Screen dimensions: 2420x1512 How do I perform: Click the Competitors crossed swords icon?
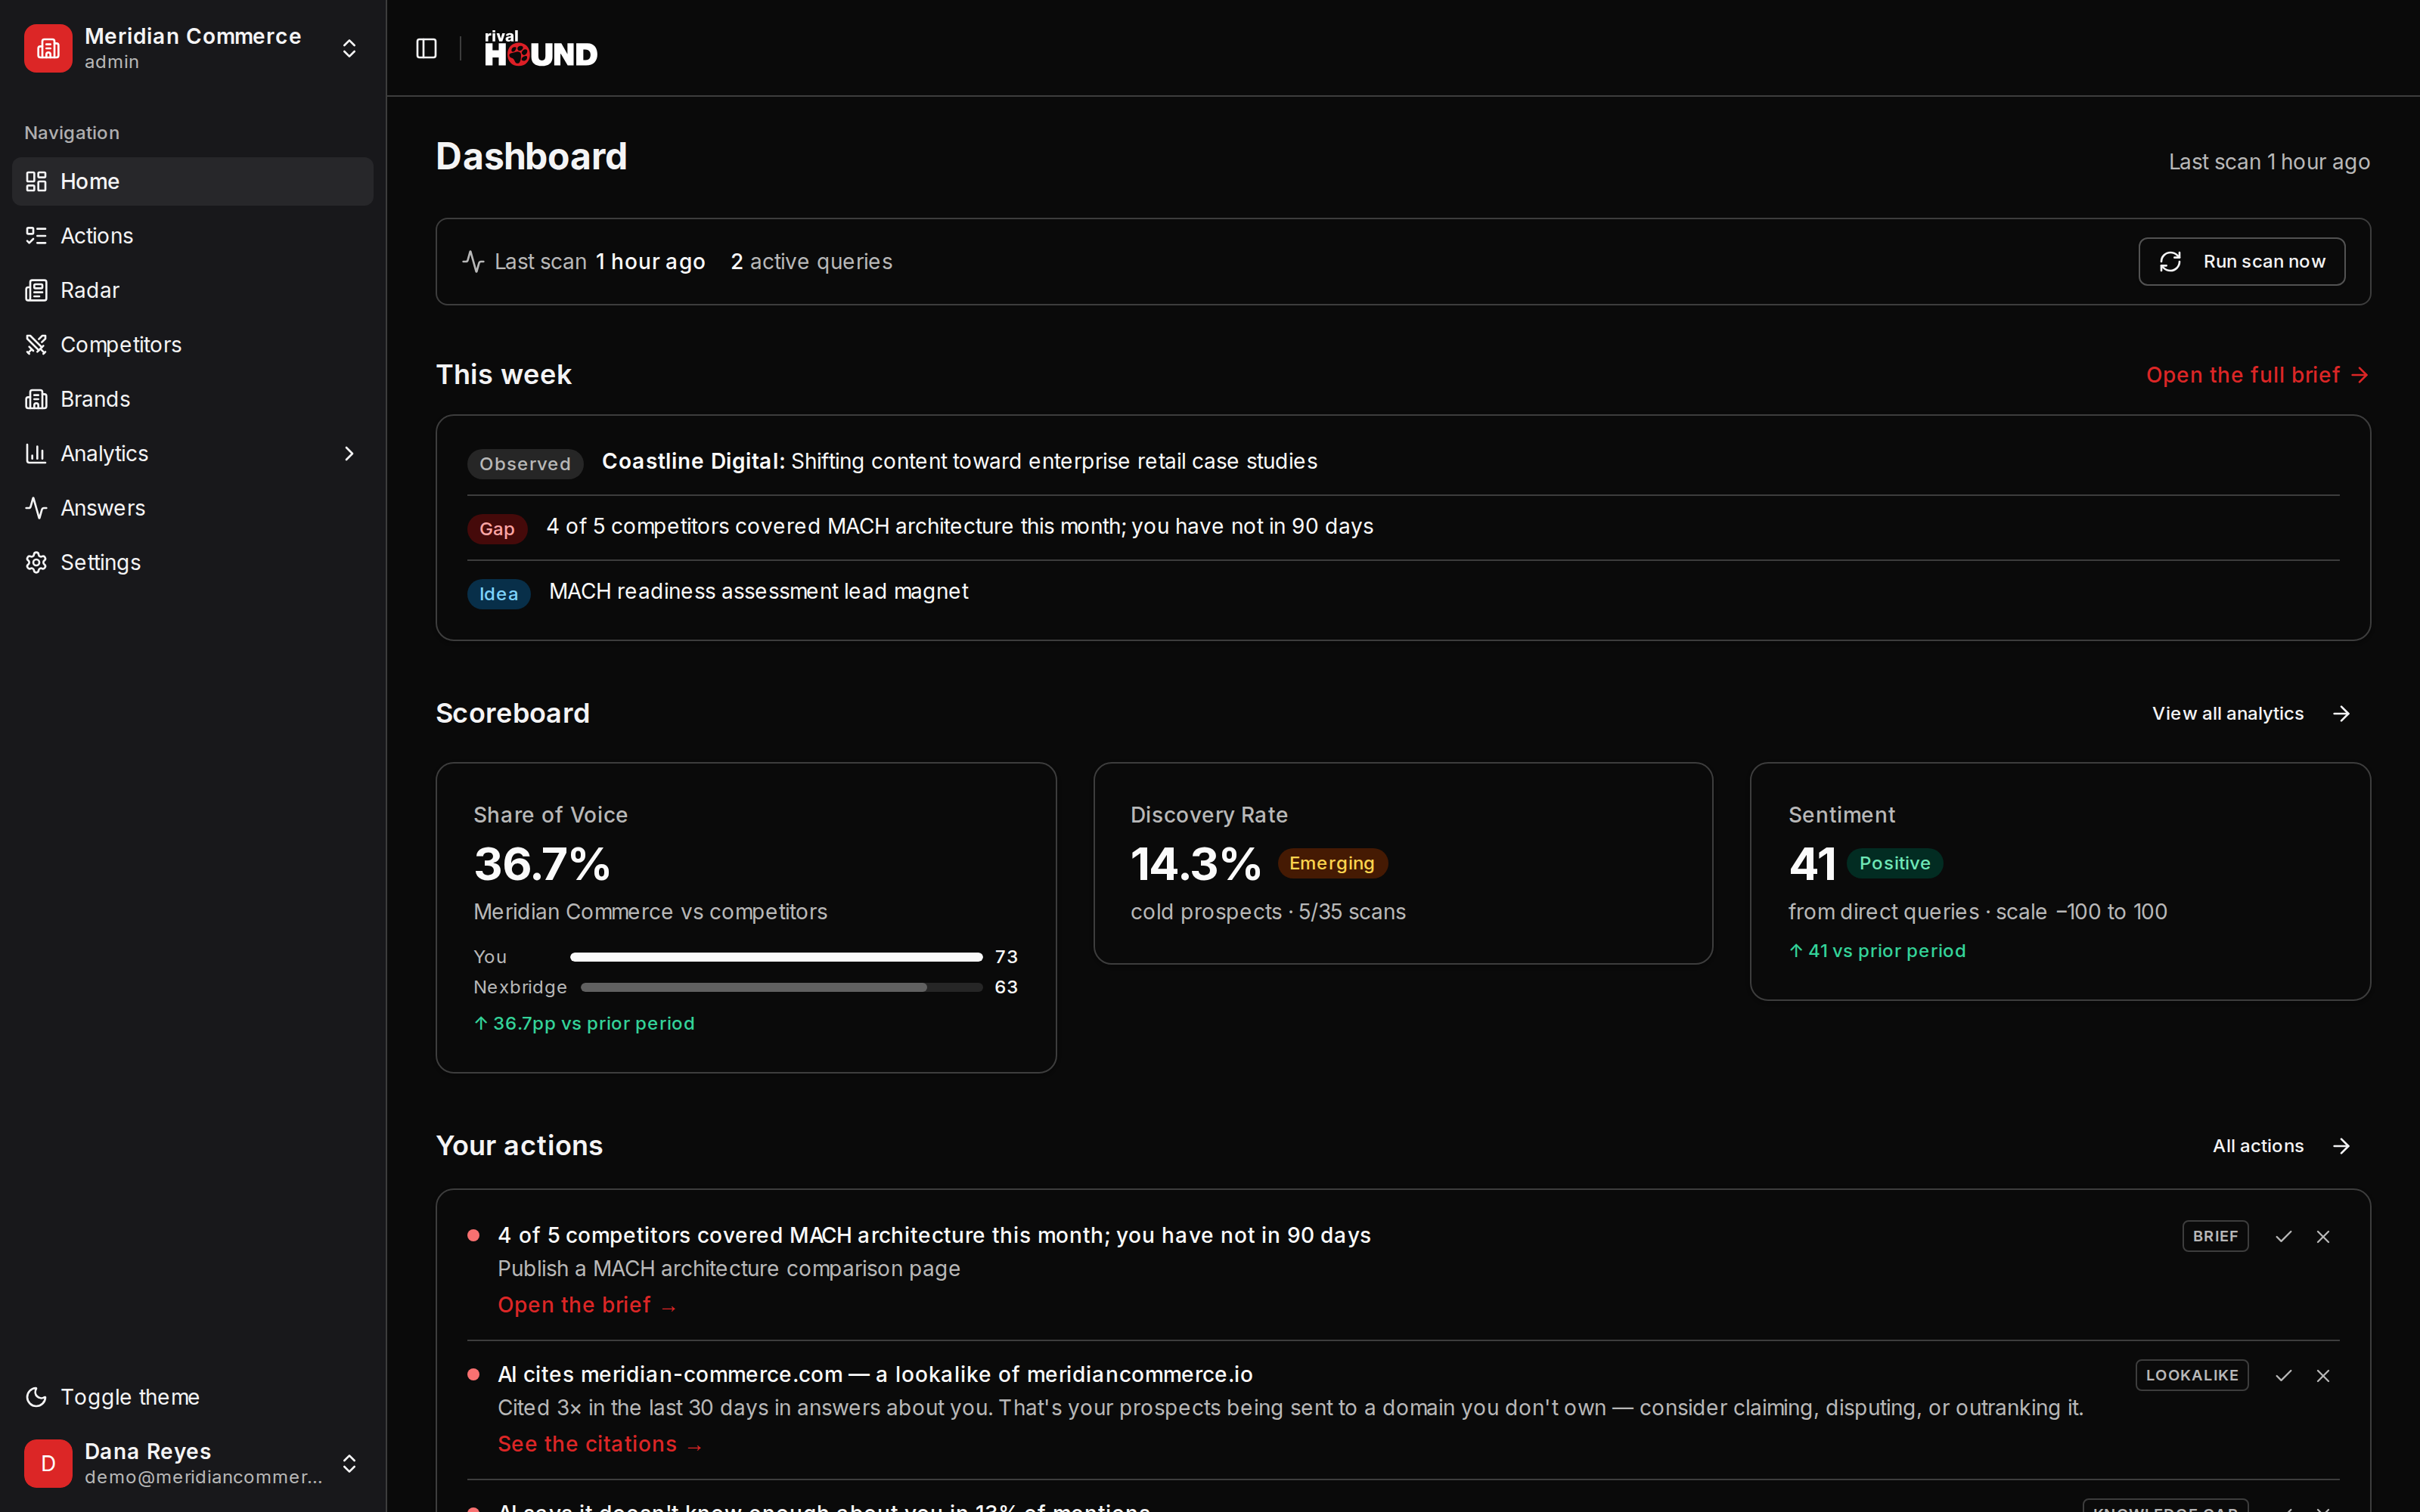coord(36,345)
